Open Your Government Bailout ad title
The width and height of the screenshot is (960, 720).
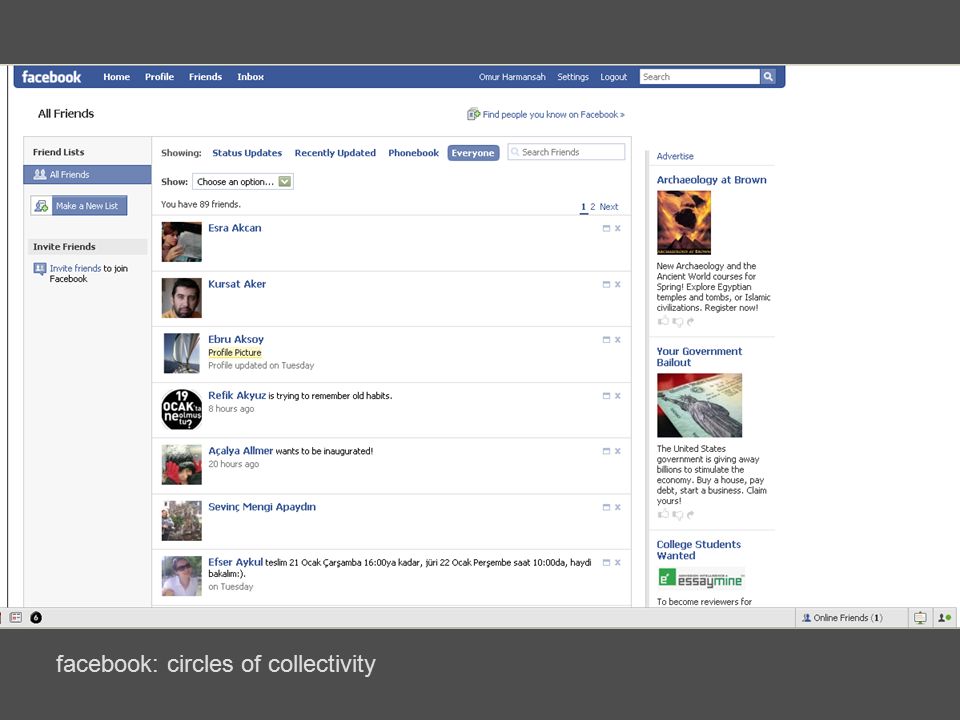[x=699, y=357]
